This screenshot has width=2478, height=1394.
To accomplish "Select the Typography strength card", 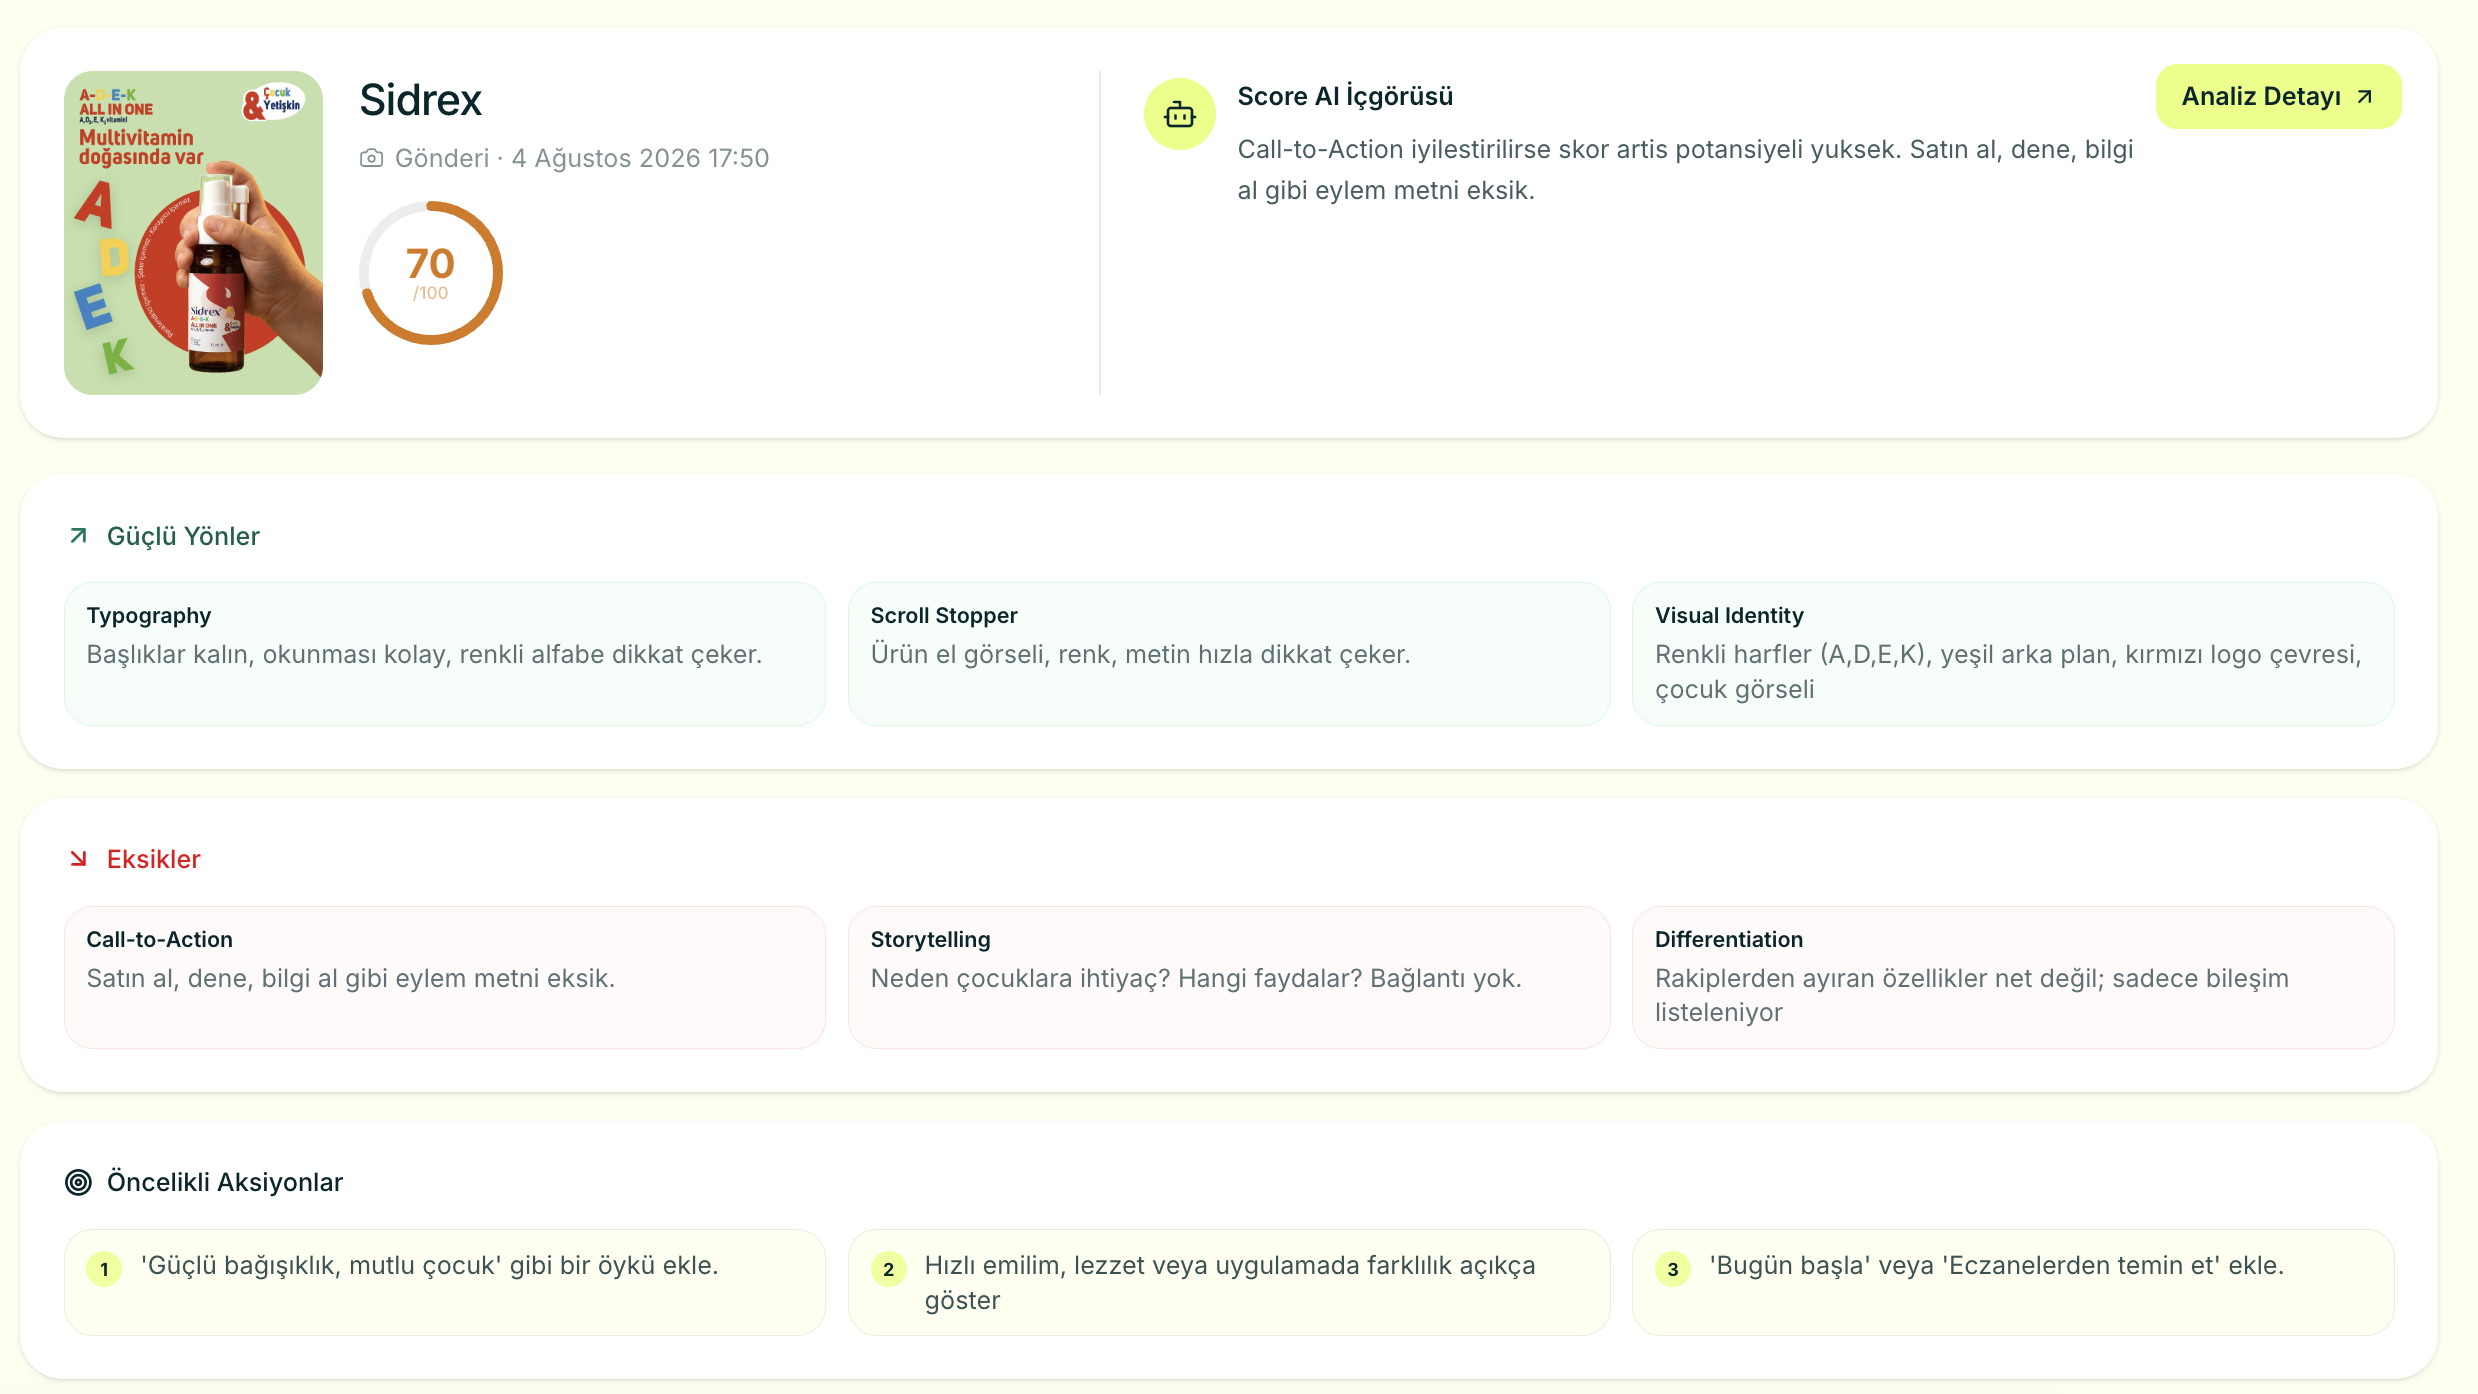I will 445,654.
